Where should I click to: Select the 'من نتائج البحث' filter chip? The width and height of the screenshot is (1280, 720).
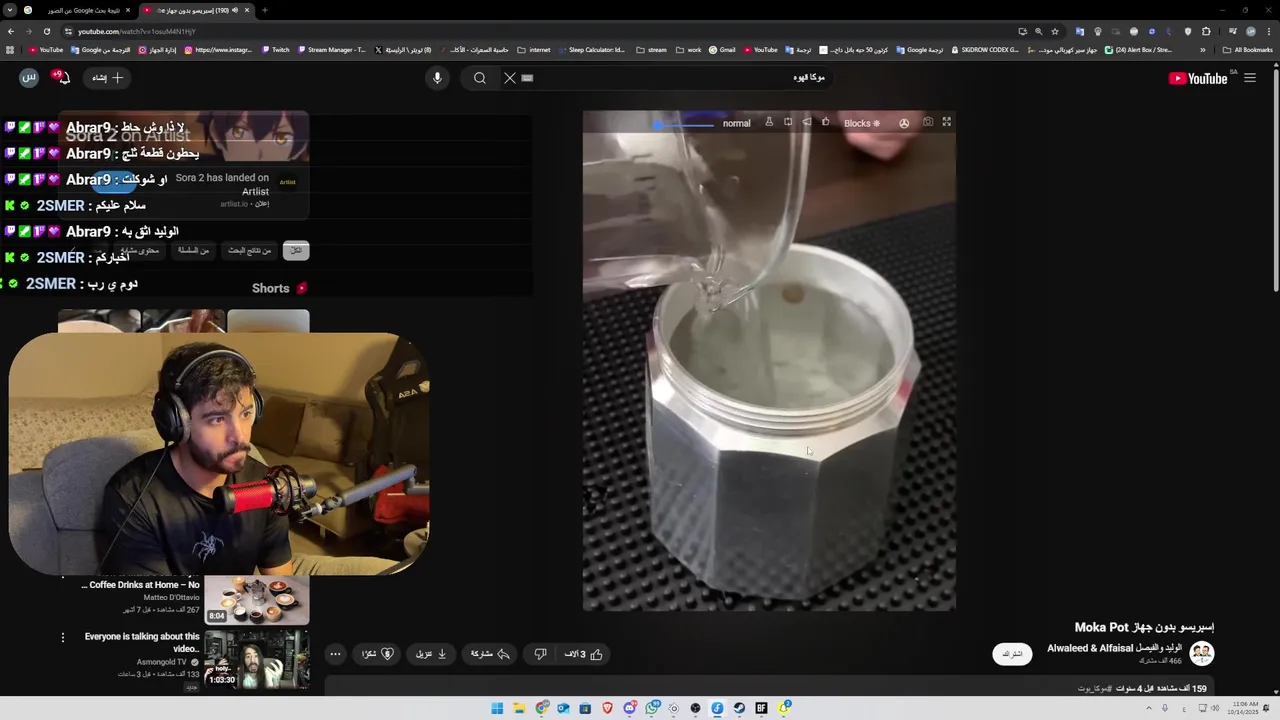250,250
